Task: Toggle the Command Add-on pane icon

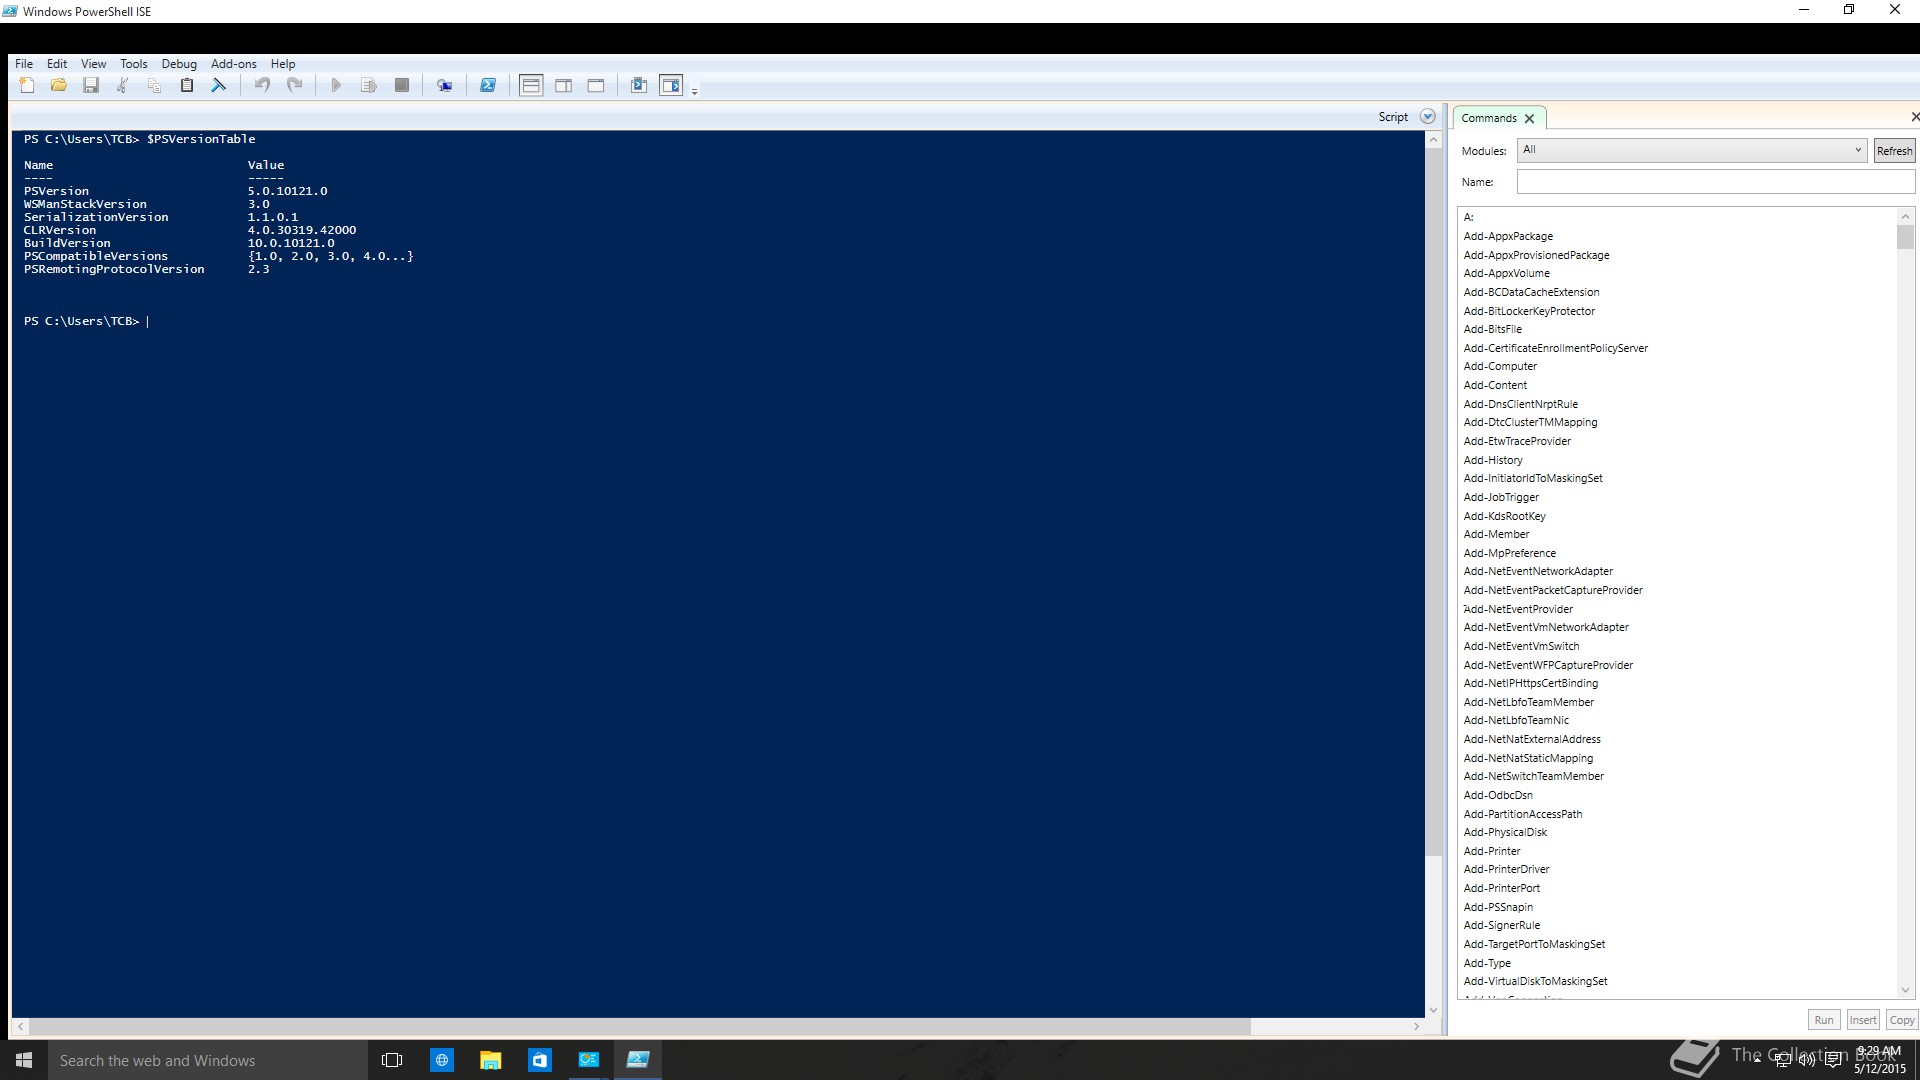Action: click(671, 86)
